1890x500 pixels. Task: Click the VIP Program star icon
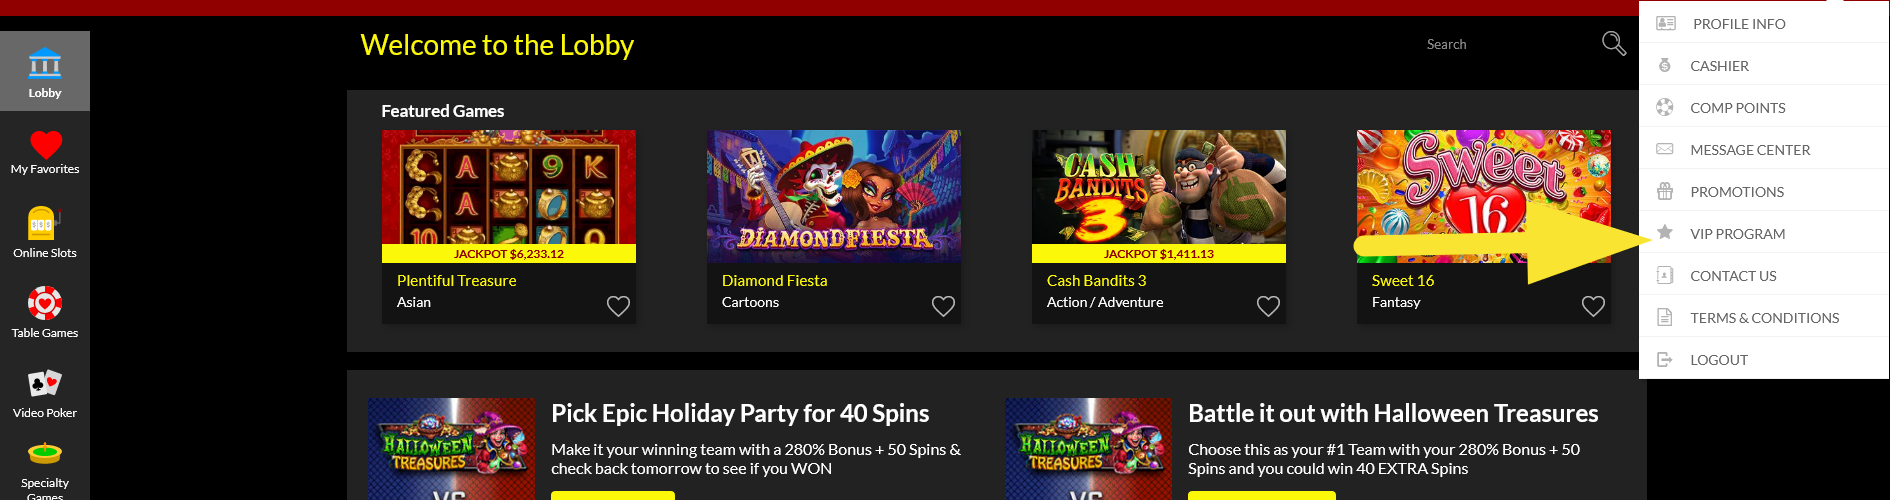pos(1665,232)
